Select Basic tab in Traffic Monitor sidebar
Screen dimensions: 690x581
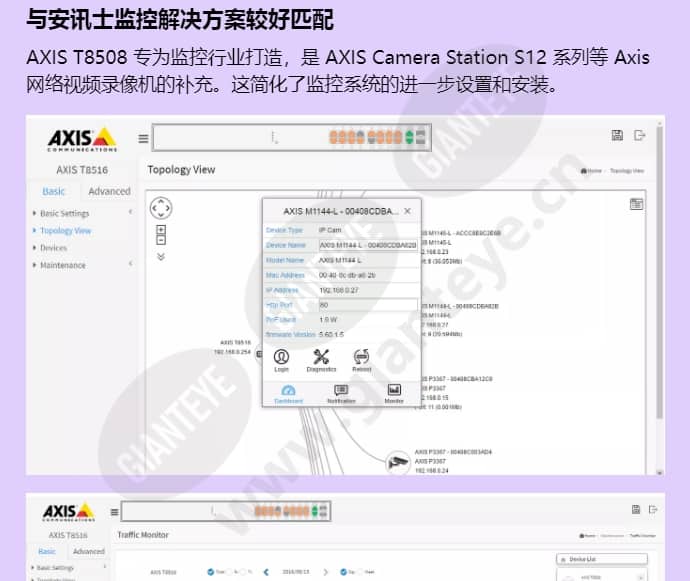pos(47,551)
